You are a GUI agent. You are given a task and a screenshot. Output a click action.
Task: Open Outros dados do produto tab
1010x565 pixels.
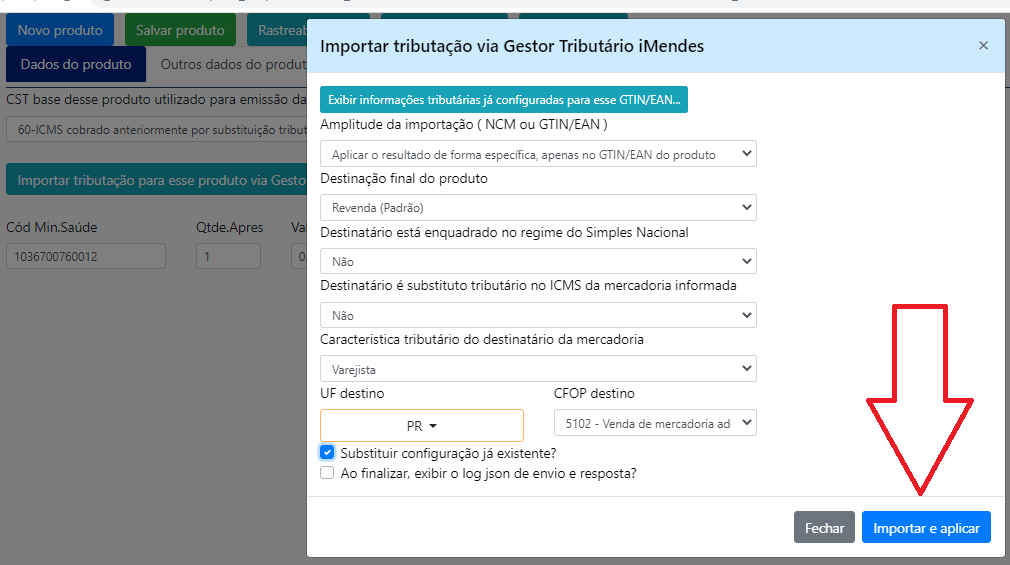click(x=232, y=65)
